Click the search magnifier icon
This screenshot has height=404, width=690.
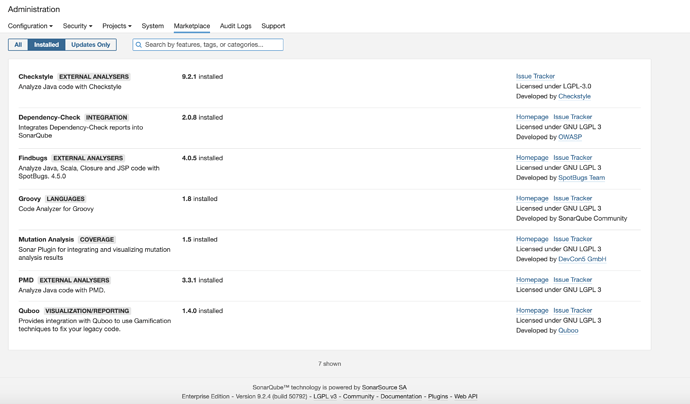(139, 44)
